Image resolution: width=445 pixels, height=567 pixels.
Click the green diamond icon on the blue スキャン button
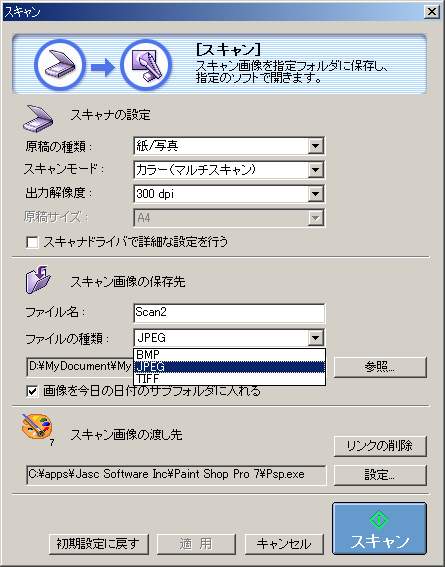(x=379, y=520)
